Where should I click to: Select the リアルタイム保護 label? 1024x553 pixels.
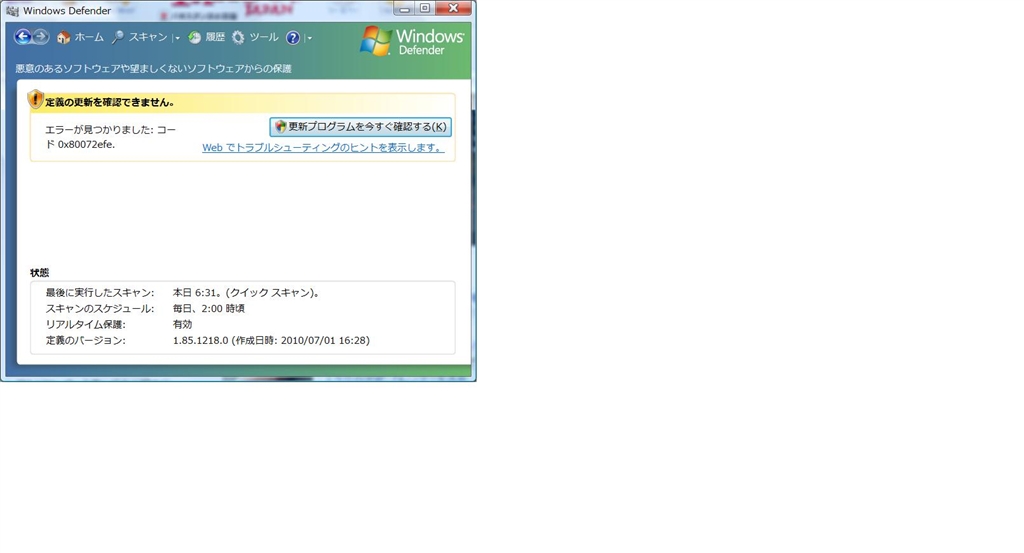point(85,324)
